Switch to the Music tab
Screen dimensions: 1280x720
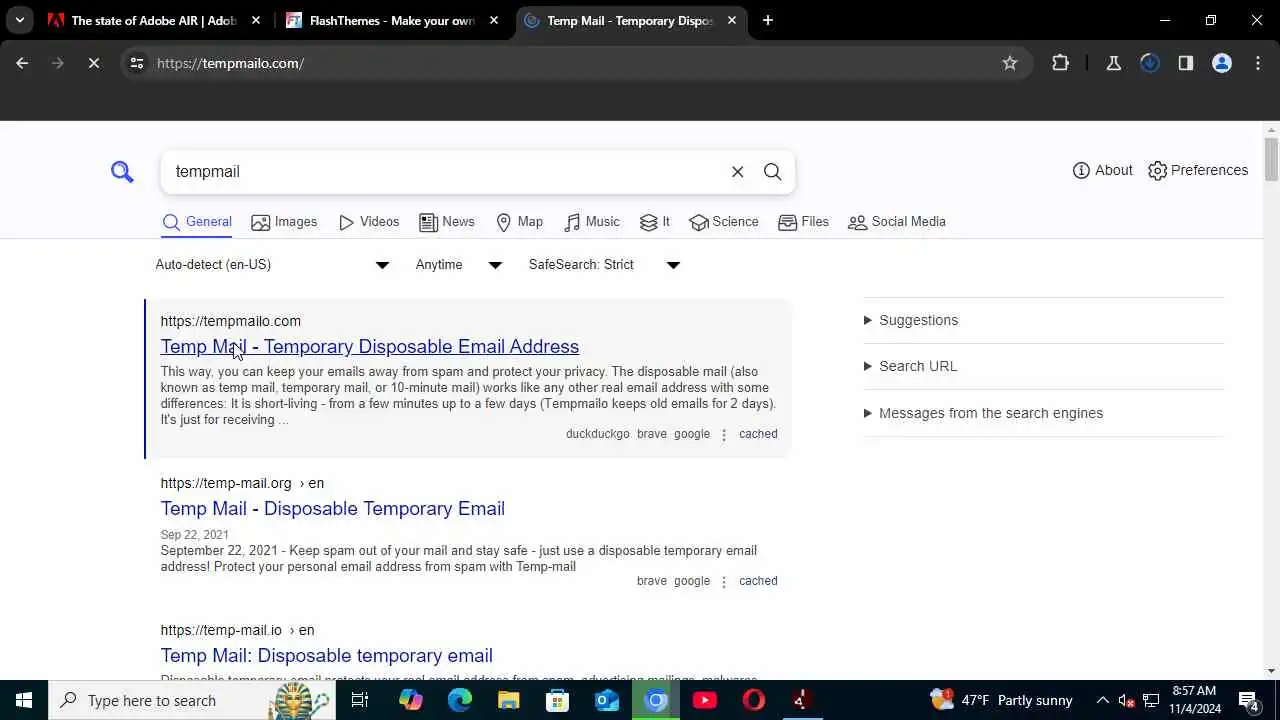pos(591,222)
